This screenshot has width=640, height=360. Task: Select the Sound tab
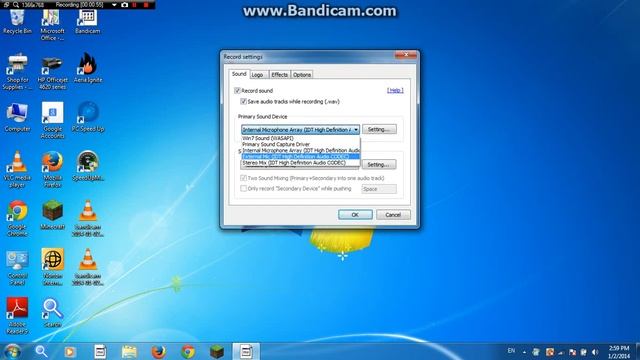pos(239,74)
